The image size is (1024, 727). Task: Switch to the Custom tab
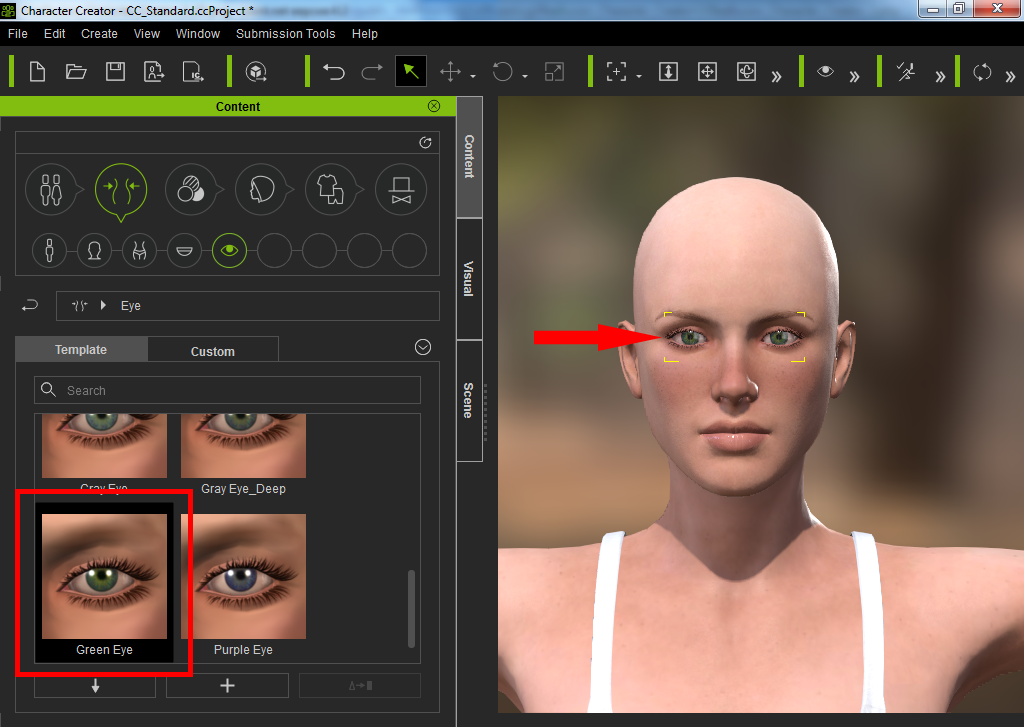tap(212, 351)
